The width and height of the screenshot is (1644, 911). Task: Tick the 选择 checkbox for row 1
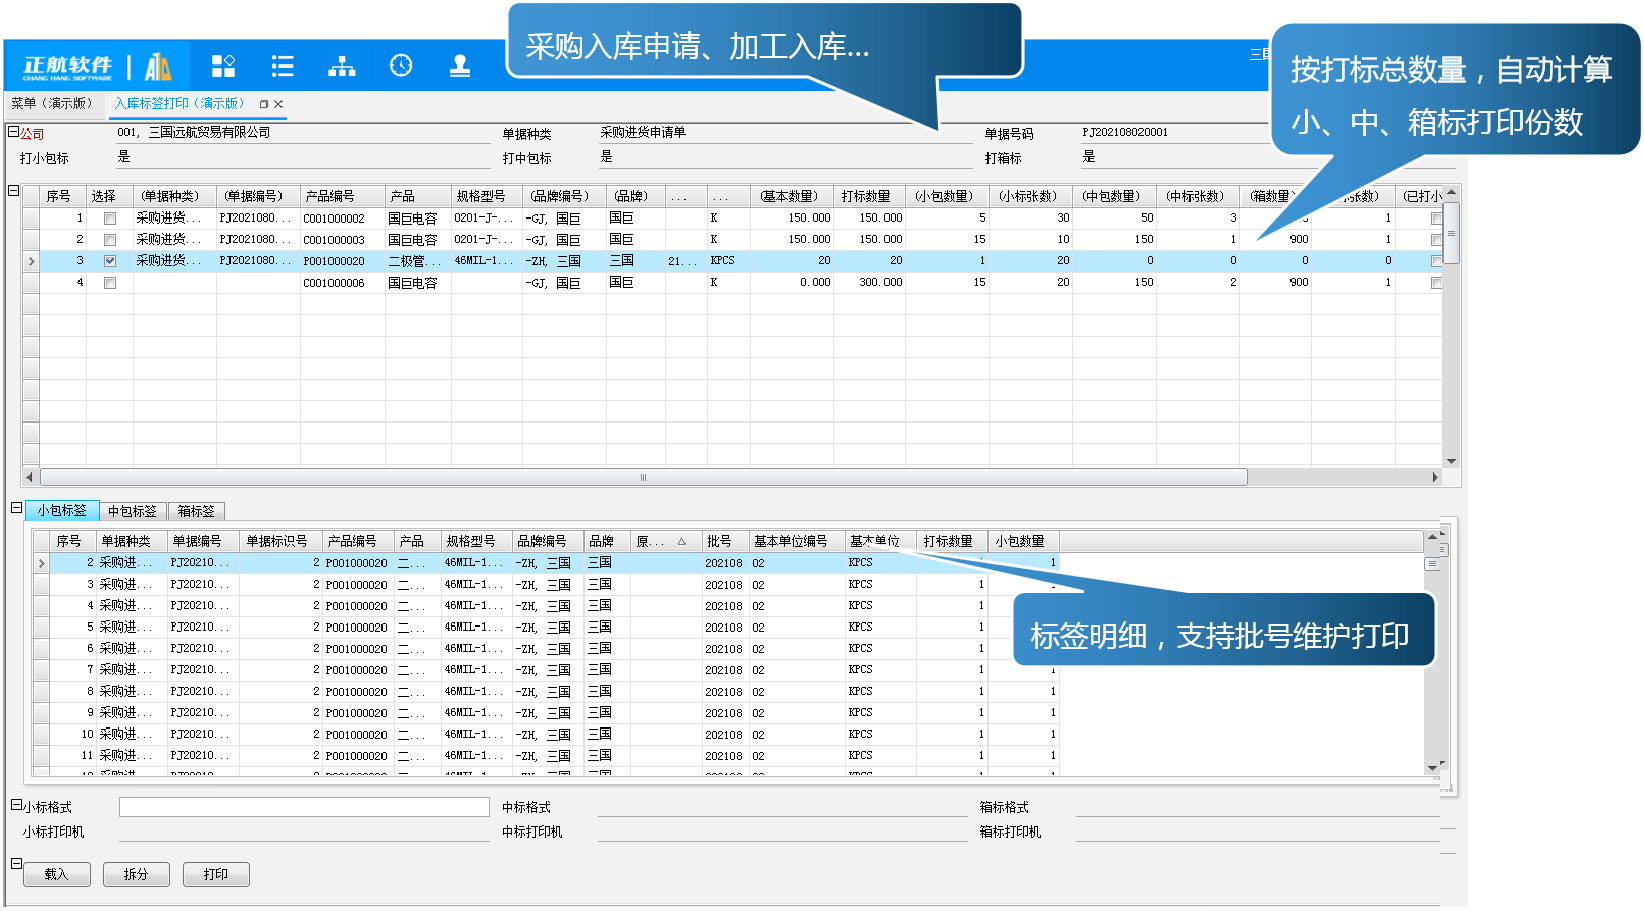click(110, 218)
